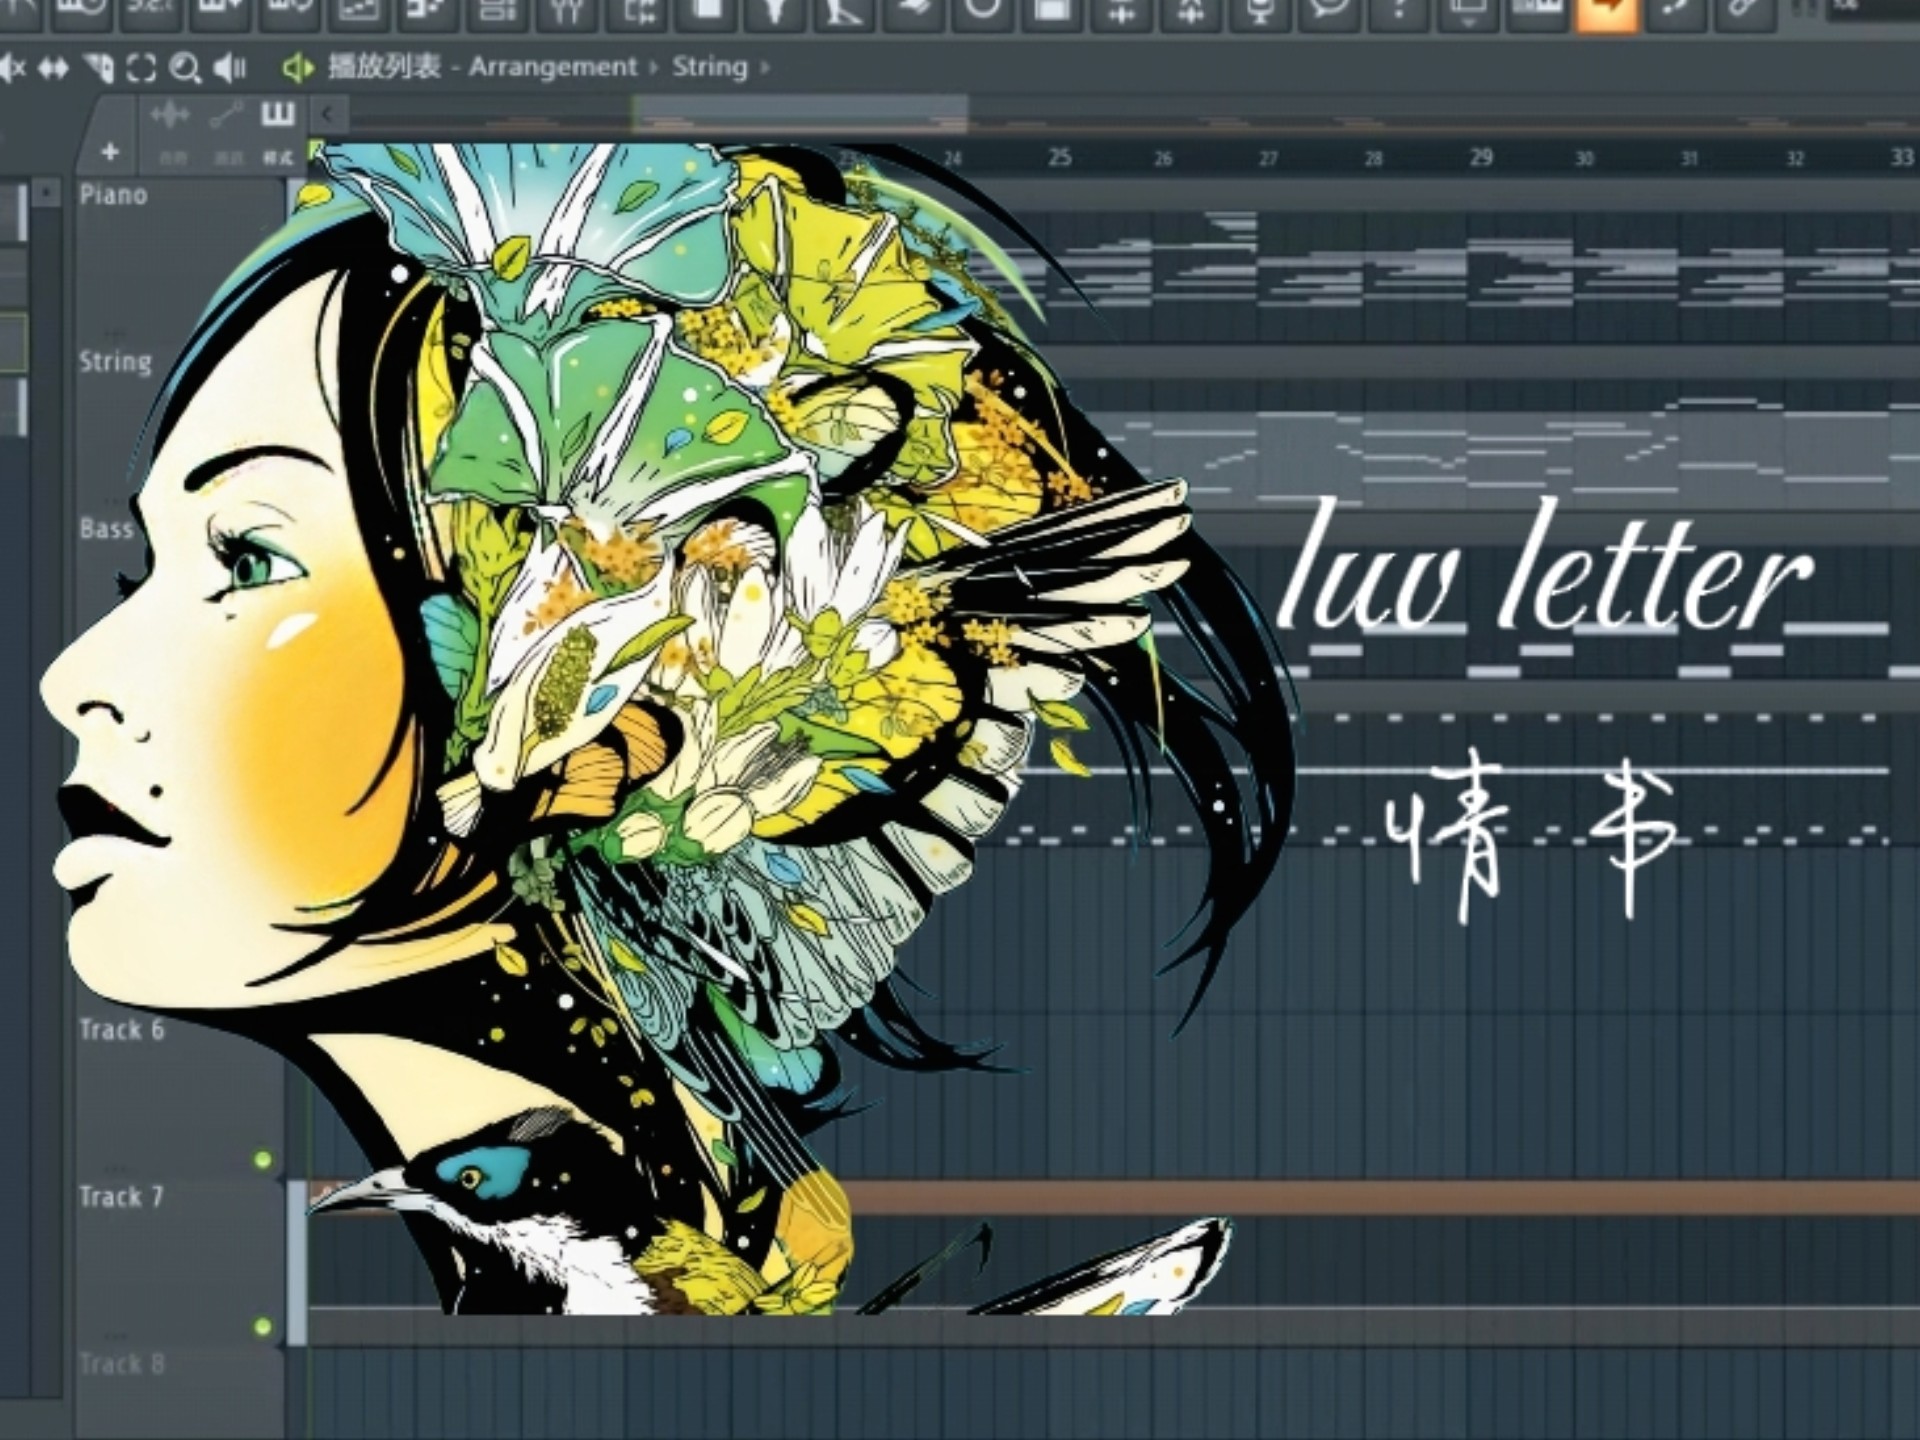1920x1440 pixels.
Task: Click the horizontal double-arrow playlist tool
Action: (x=53, y=69)
